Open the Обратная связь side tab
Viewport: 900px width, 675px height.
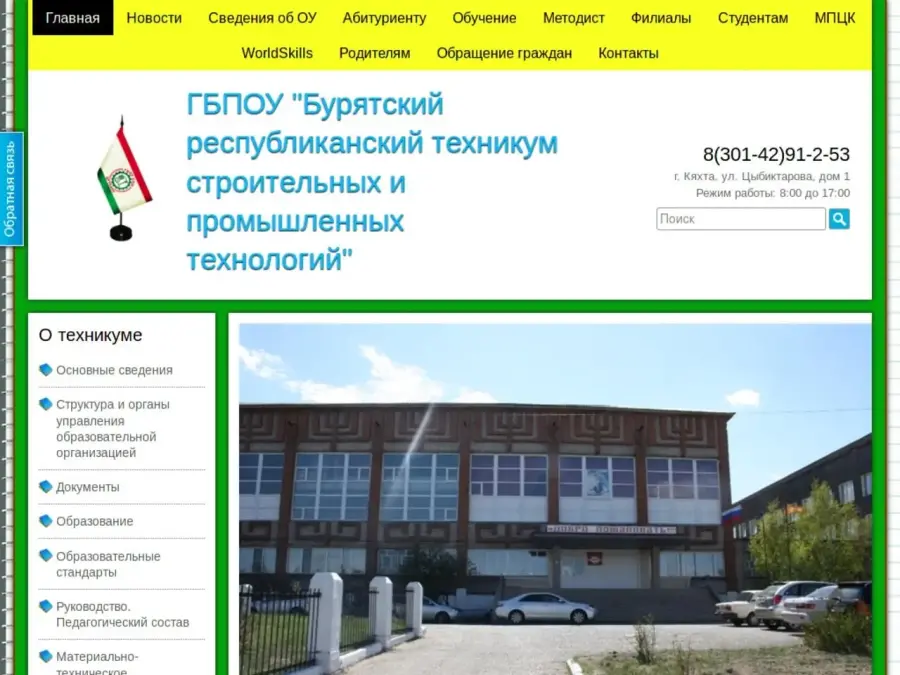tap(11, 189)
